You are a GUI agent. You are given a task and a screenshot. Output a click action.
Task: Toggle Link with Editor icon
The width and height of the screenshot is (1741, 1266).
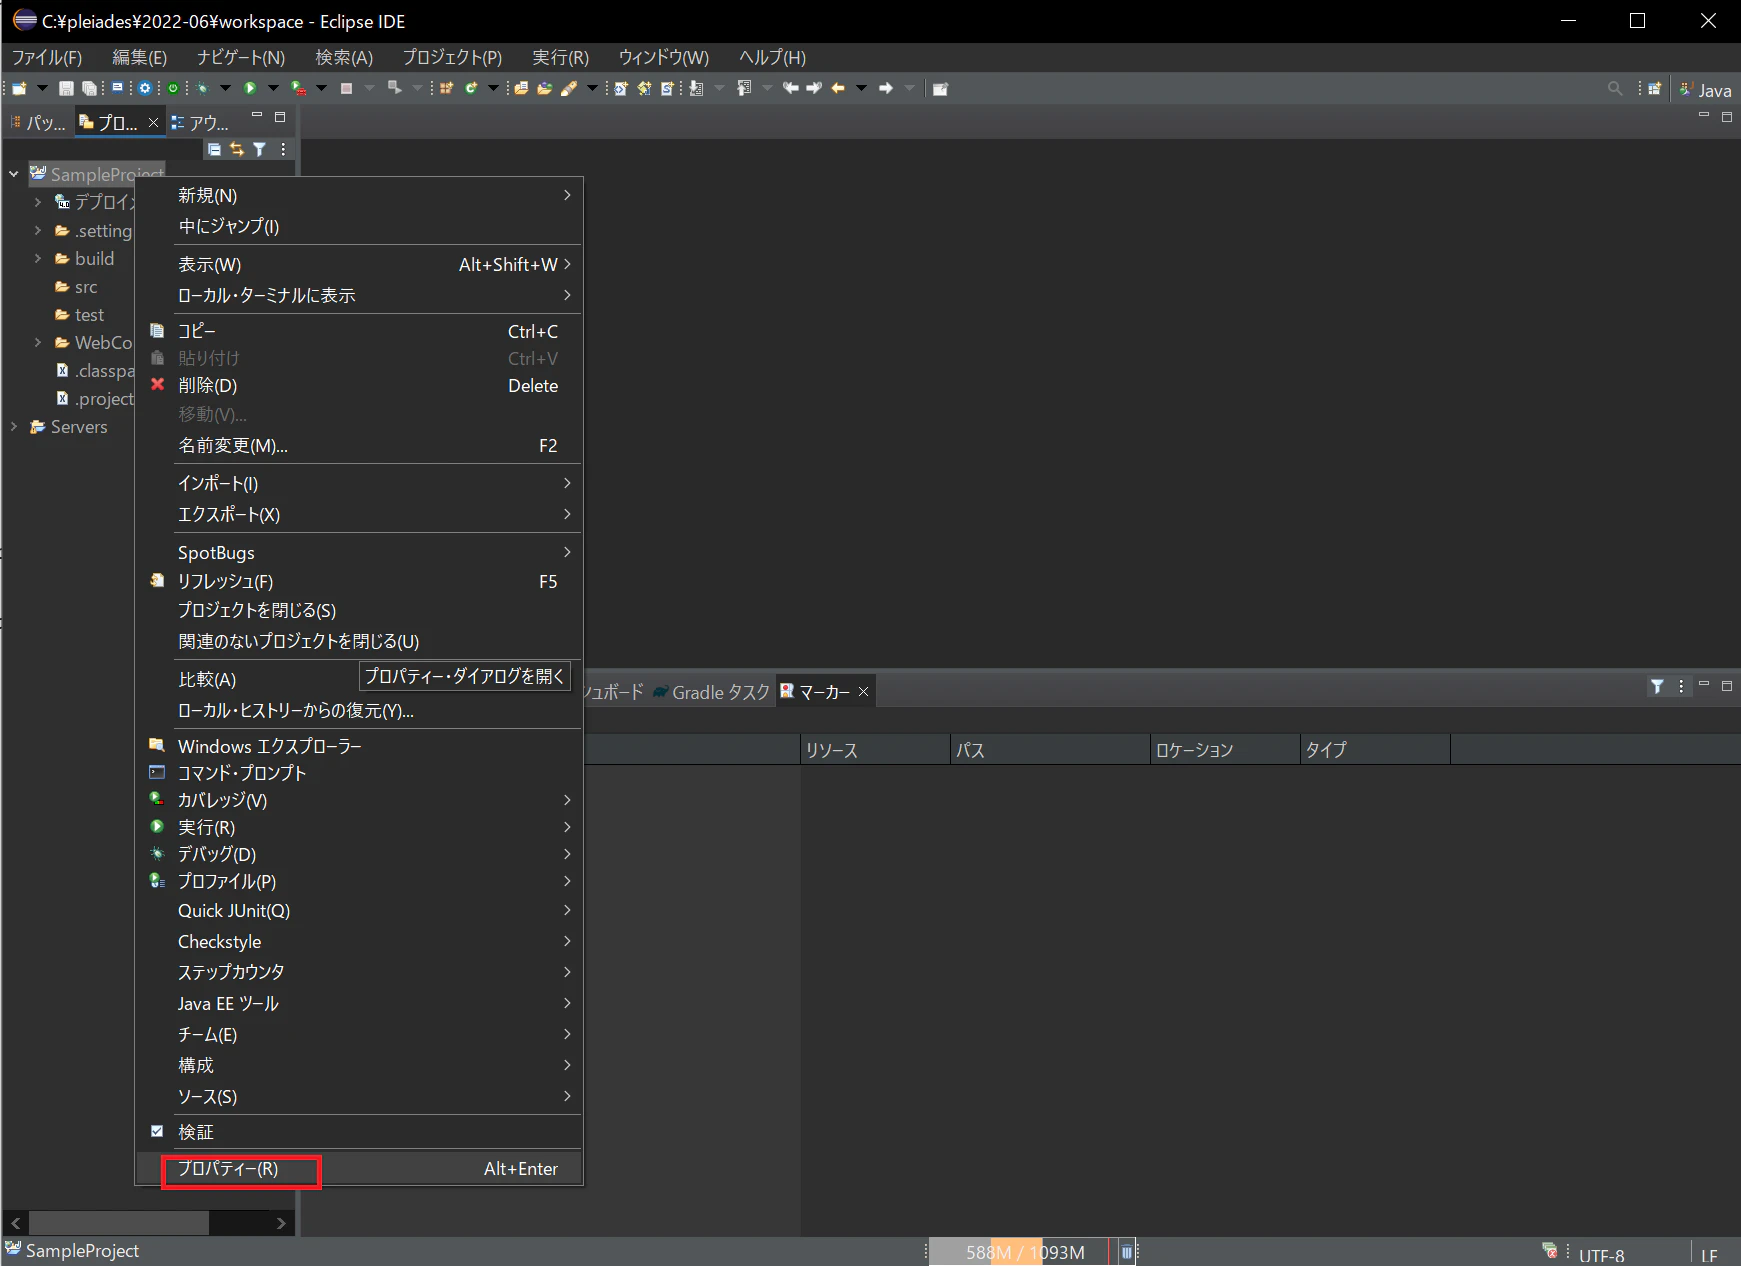coord(237,149)
